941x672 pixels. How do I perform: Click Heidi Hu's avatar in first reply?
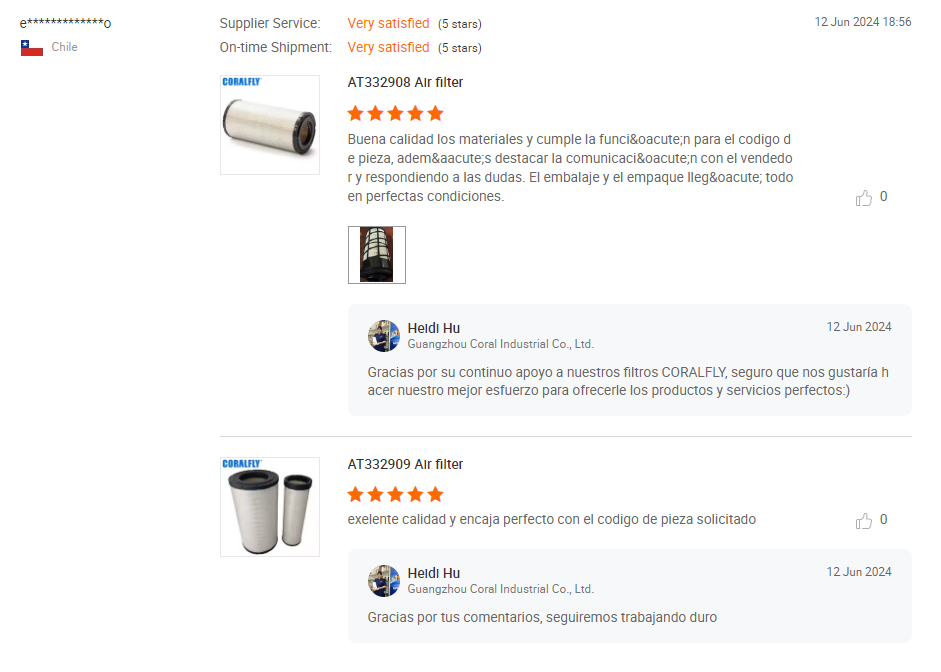384,336
